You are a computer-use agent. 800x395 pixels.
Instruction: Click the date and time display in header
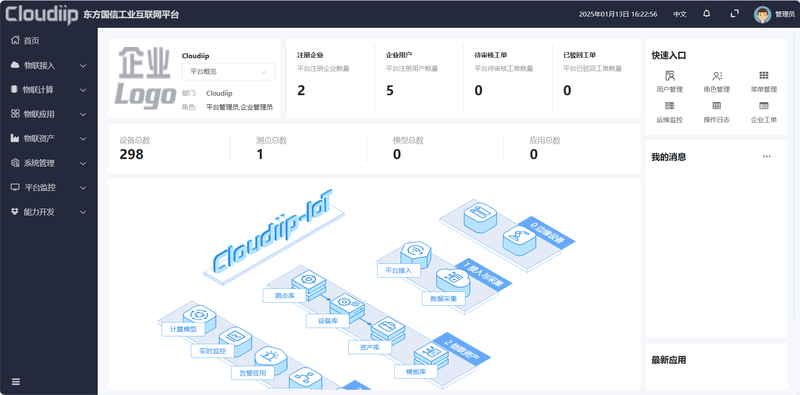point(618,14)
